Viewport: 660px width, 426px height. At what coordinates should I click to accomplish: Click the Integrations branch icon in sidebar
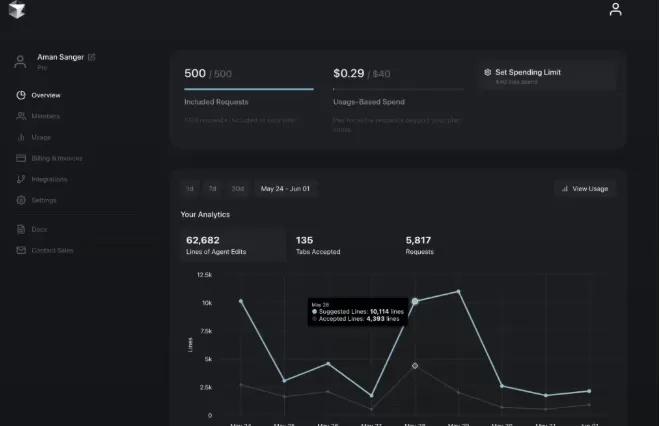[x=21, y=179]
